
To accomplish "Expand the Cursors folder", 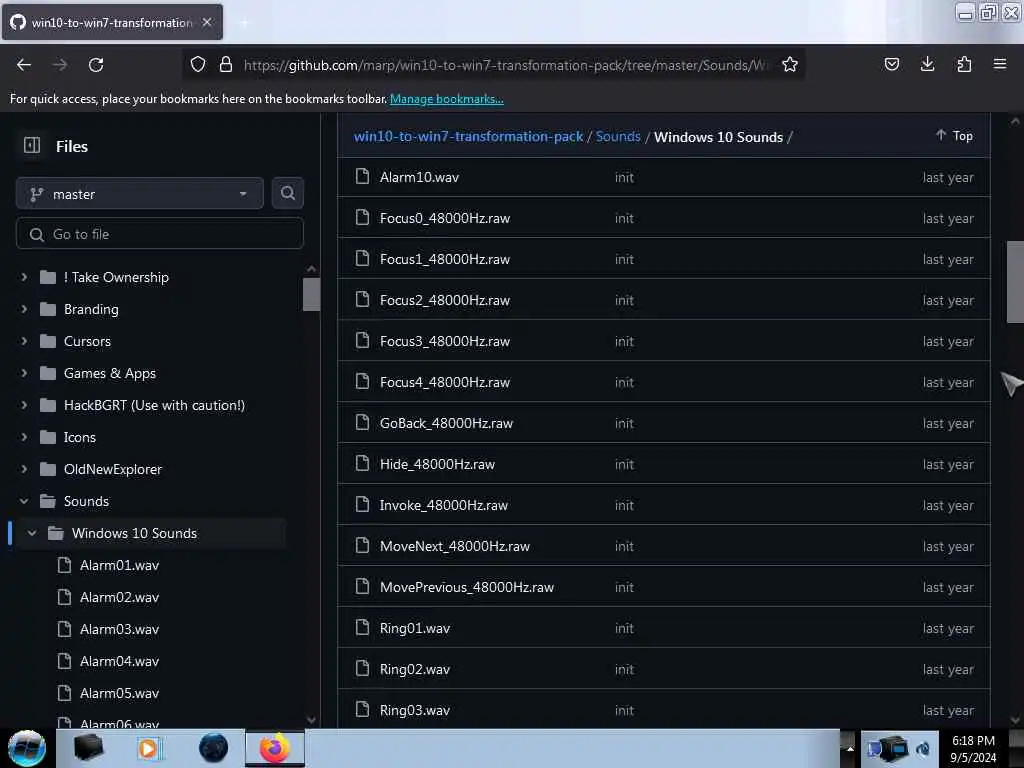I will pyautogui.click(x=24, y=341).
